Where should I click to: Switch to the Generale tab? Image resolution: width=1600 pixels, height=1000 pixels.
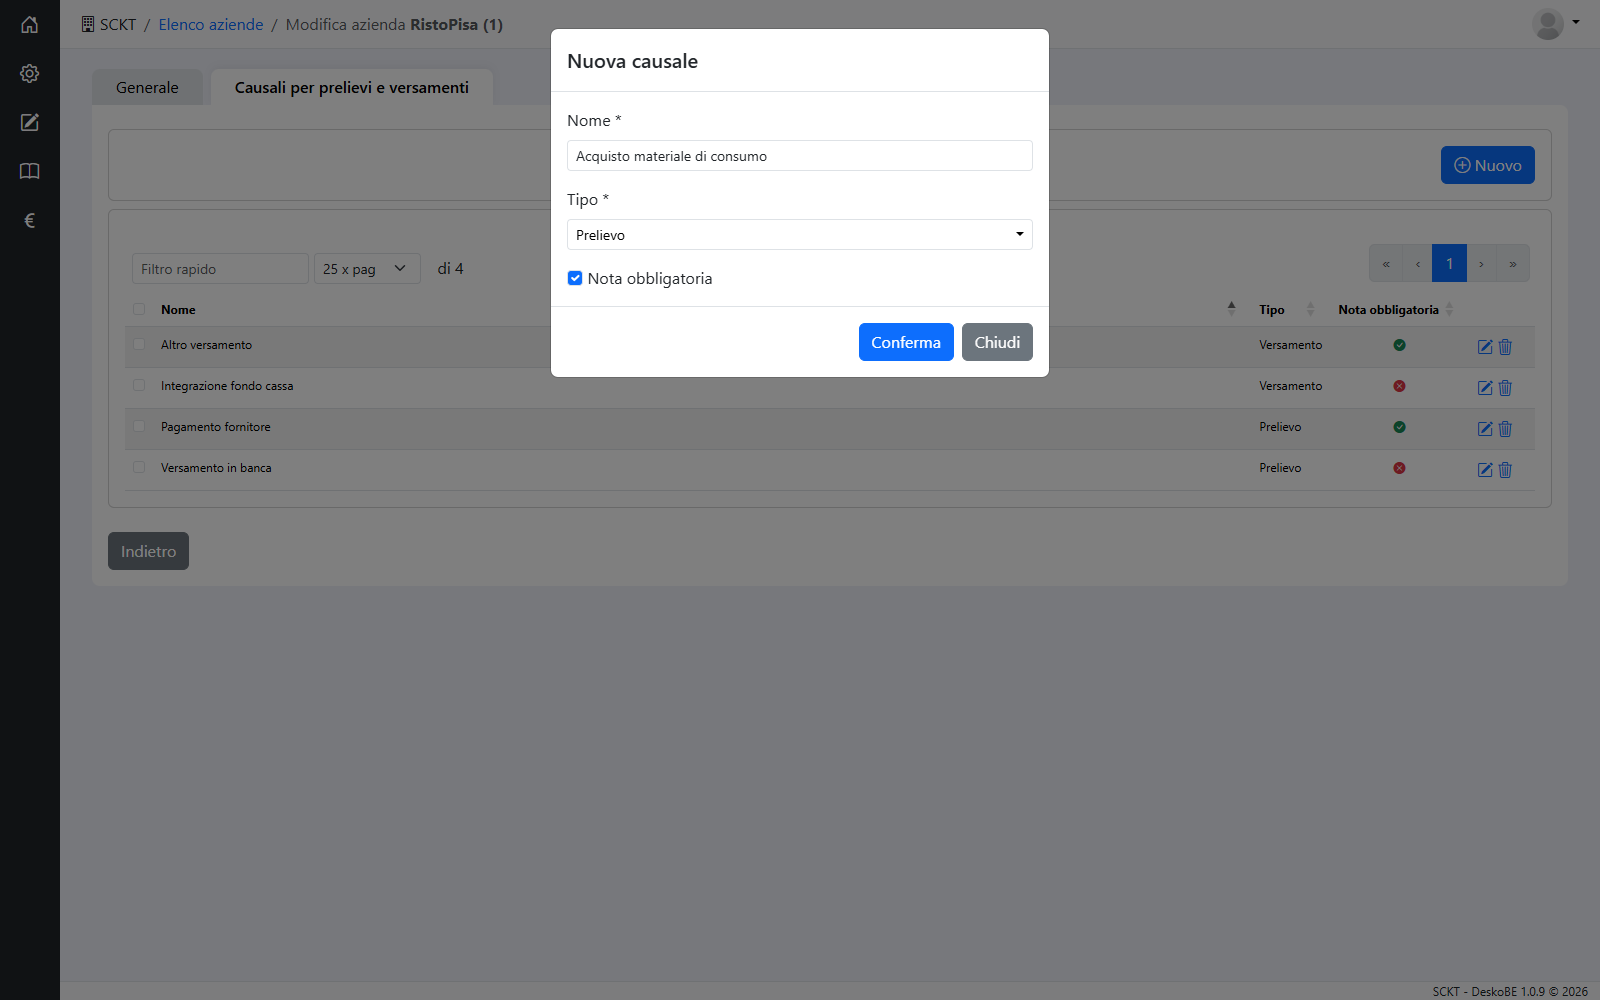point(147,87)
